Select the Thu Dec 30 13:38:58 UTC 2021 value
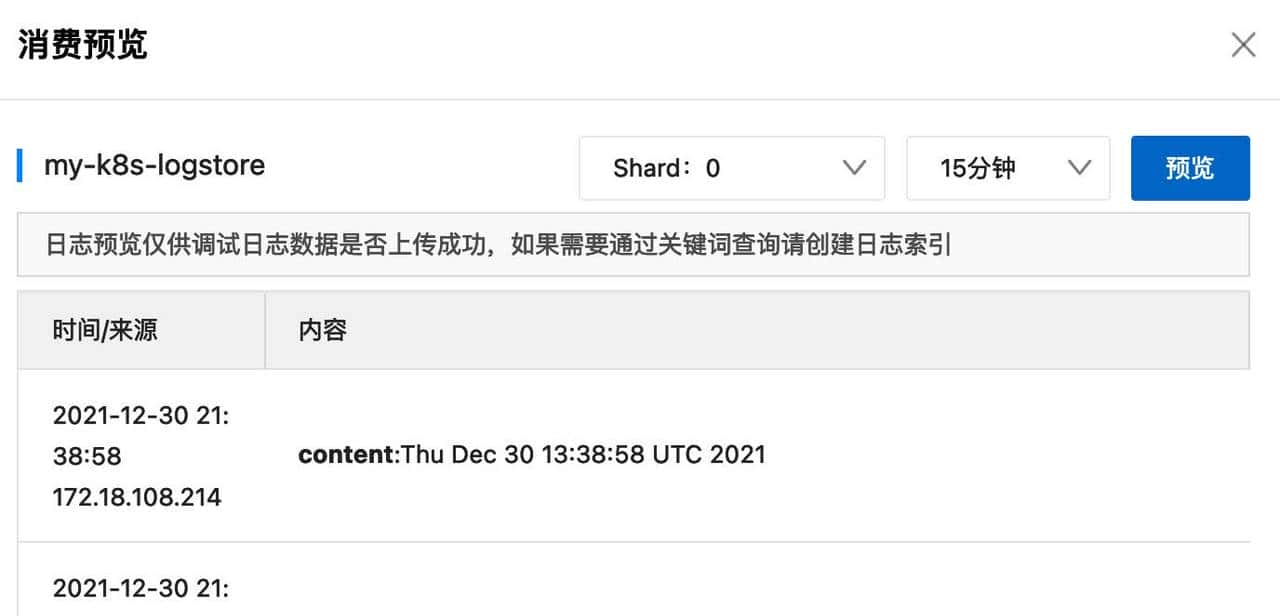This screenshot has width=1280, height=616. click(x=584, y=455)
